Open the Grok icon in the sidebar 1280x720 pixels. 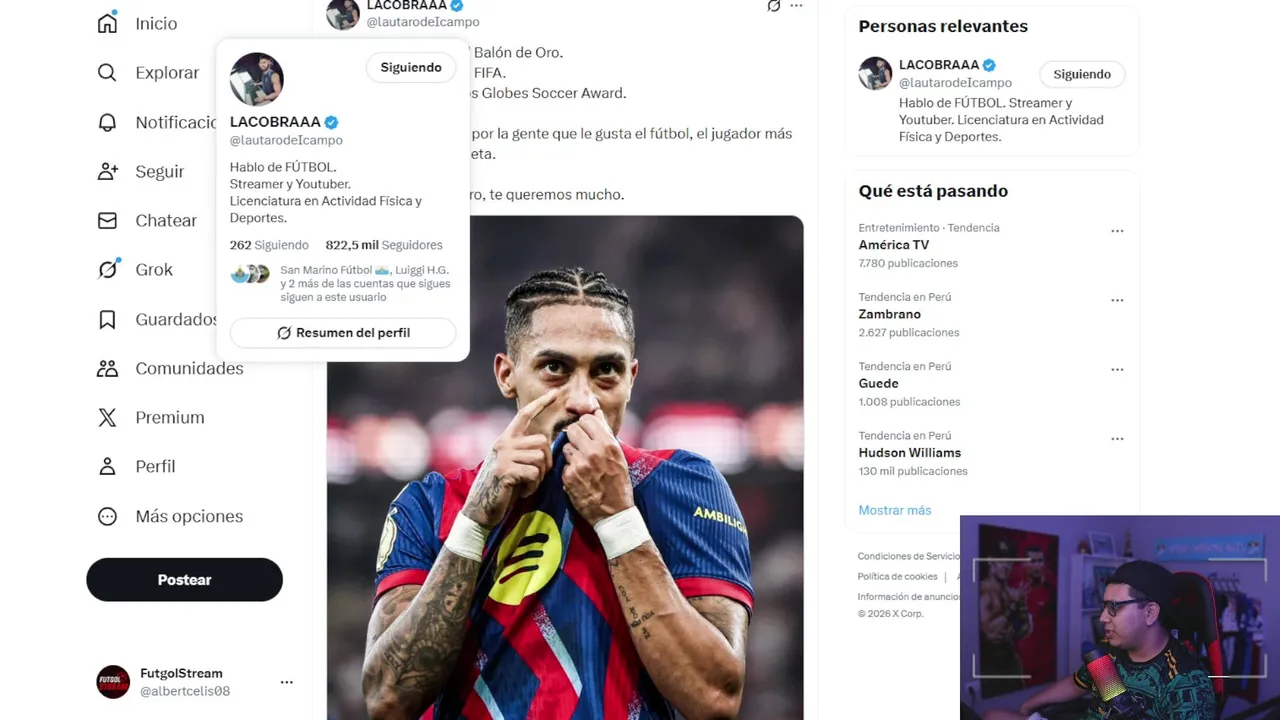[x=107, y=269]
